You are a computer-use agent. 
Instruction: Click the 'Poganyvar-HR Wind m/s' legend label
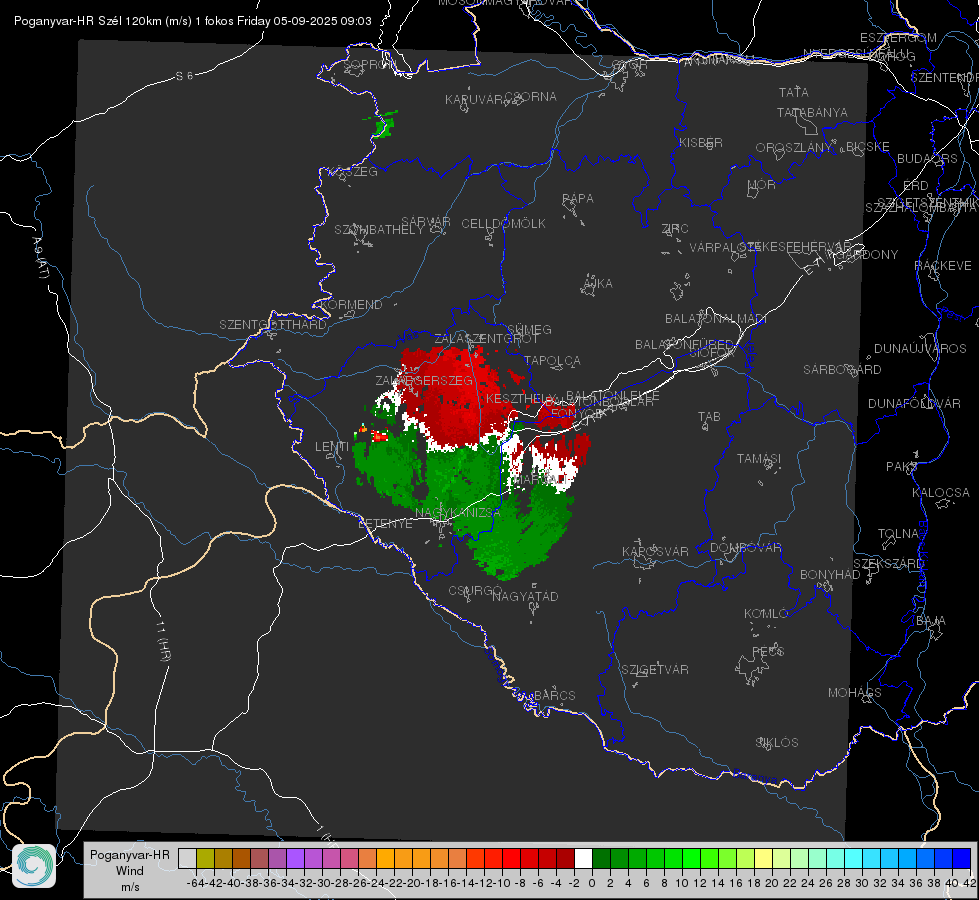coord(130,870)
